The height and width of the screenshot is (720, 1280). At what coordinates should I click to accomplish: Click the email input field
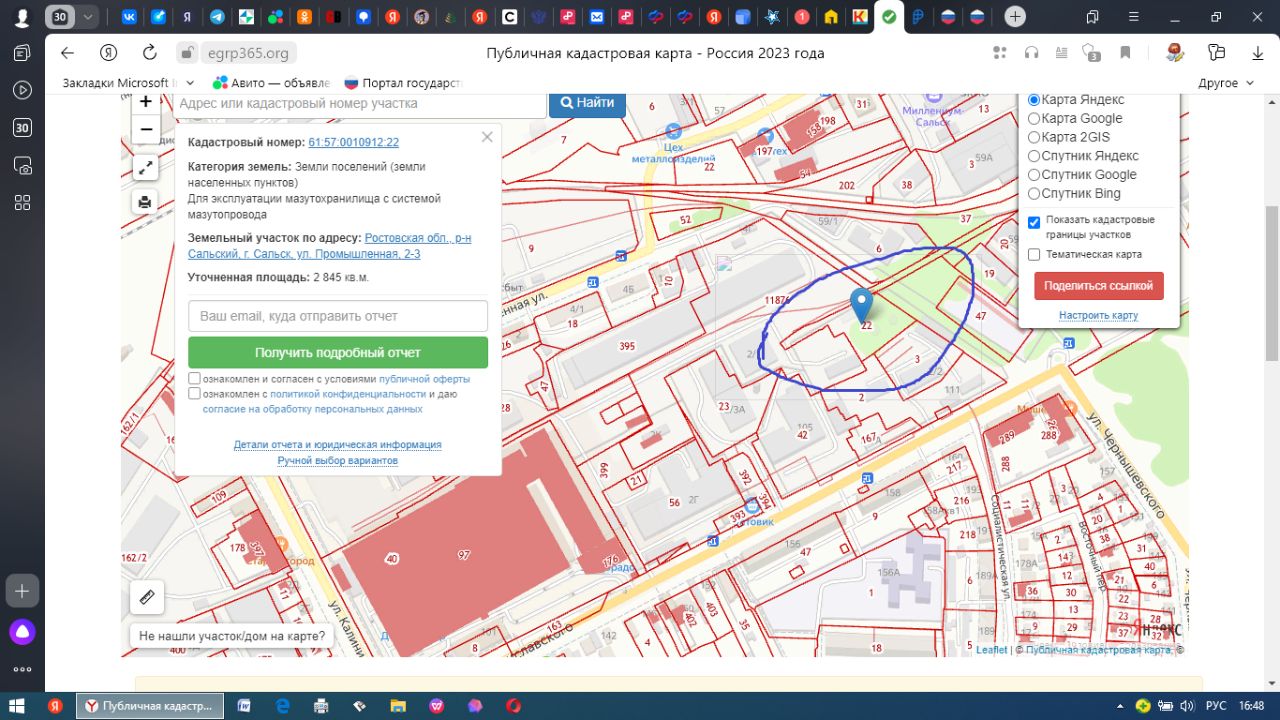[338, 316]
